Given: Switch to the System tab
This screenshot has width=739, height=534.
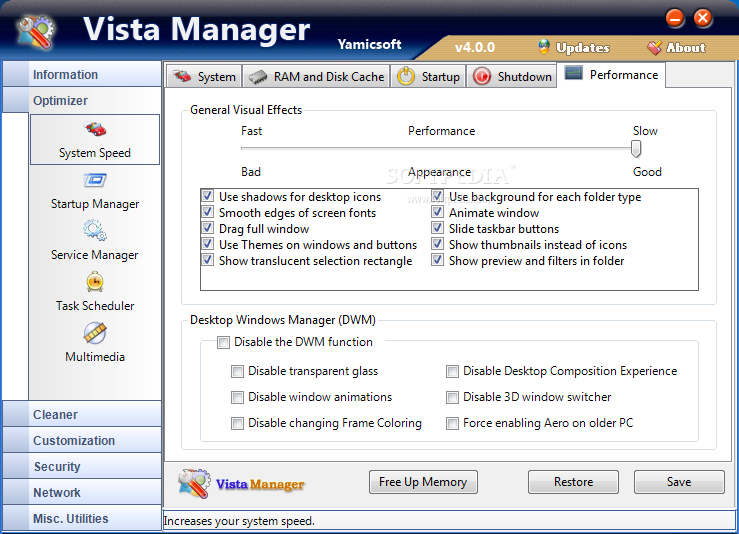Looking at the screenshot, I should coord(204,76).
